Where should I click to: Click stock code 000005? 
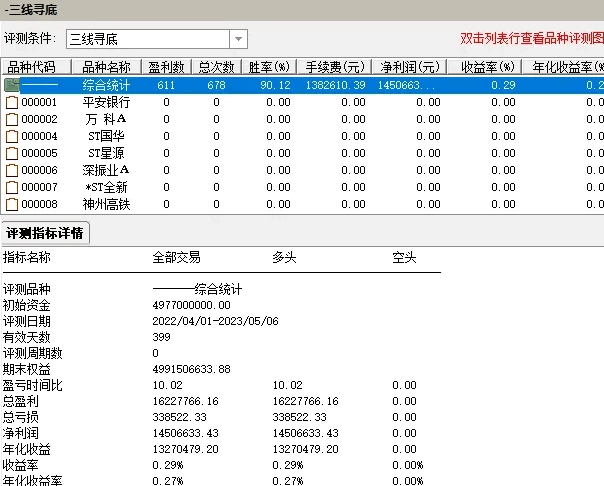(39, 153)
